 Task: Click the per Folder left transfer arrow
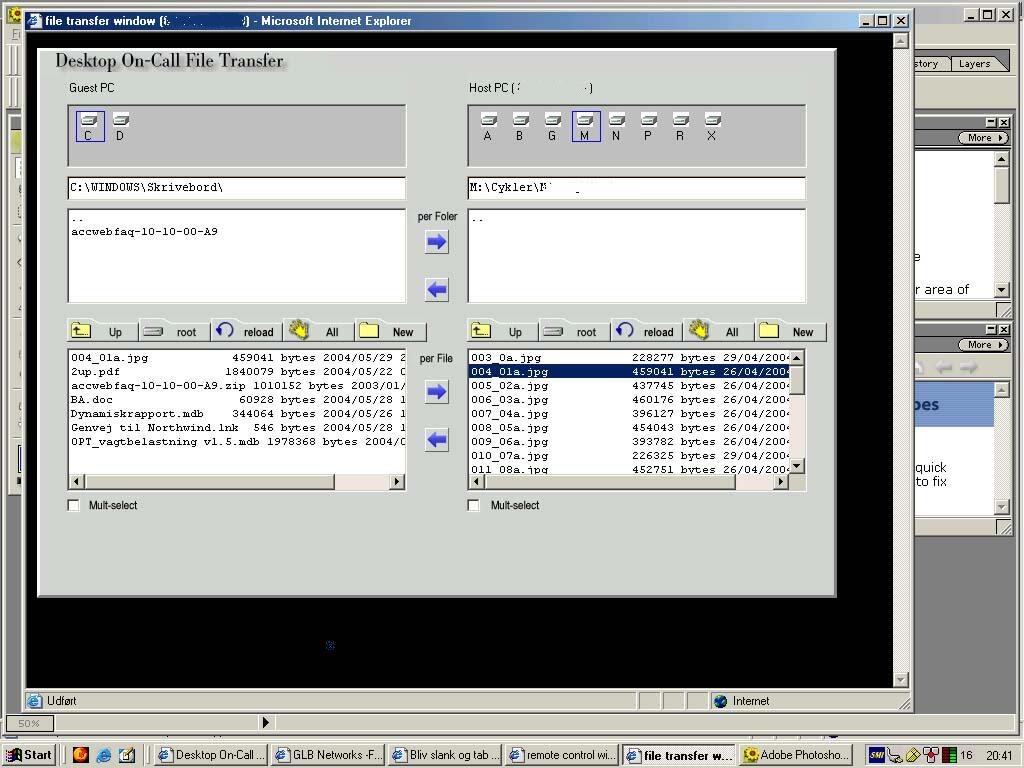click(436, 289)
